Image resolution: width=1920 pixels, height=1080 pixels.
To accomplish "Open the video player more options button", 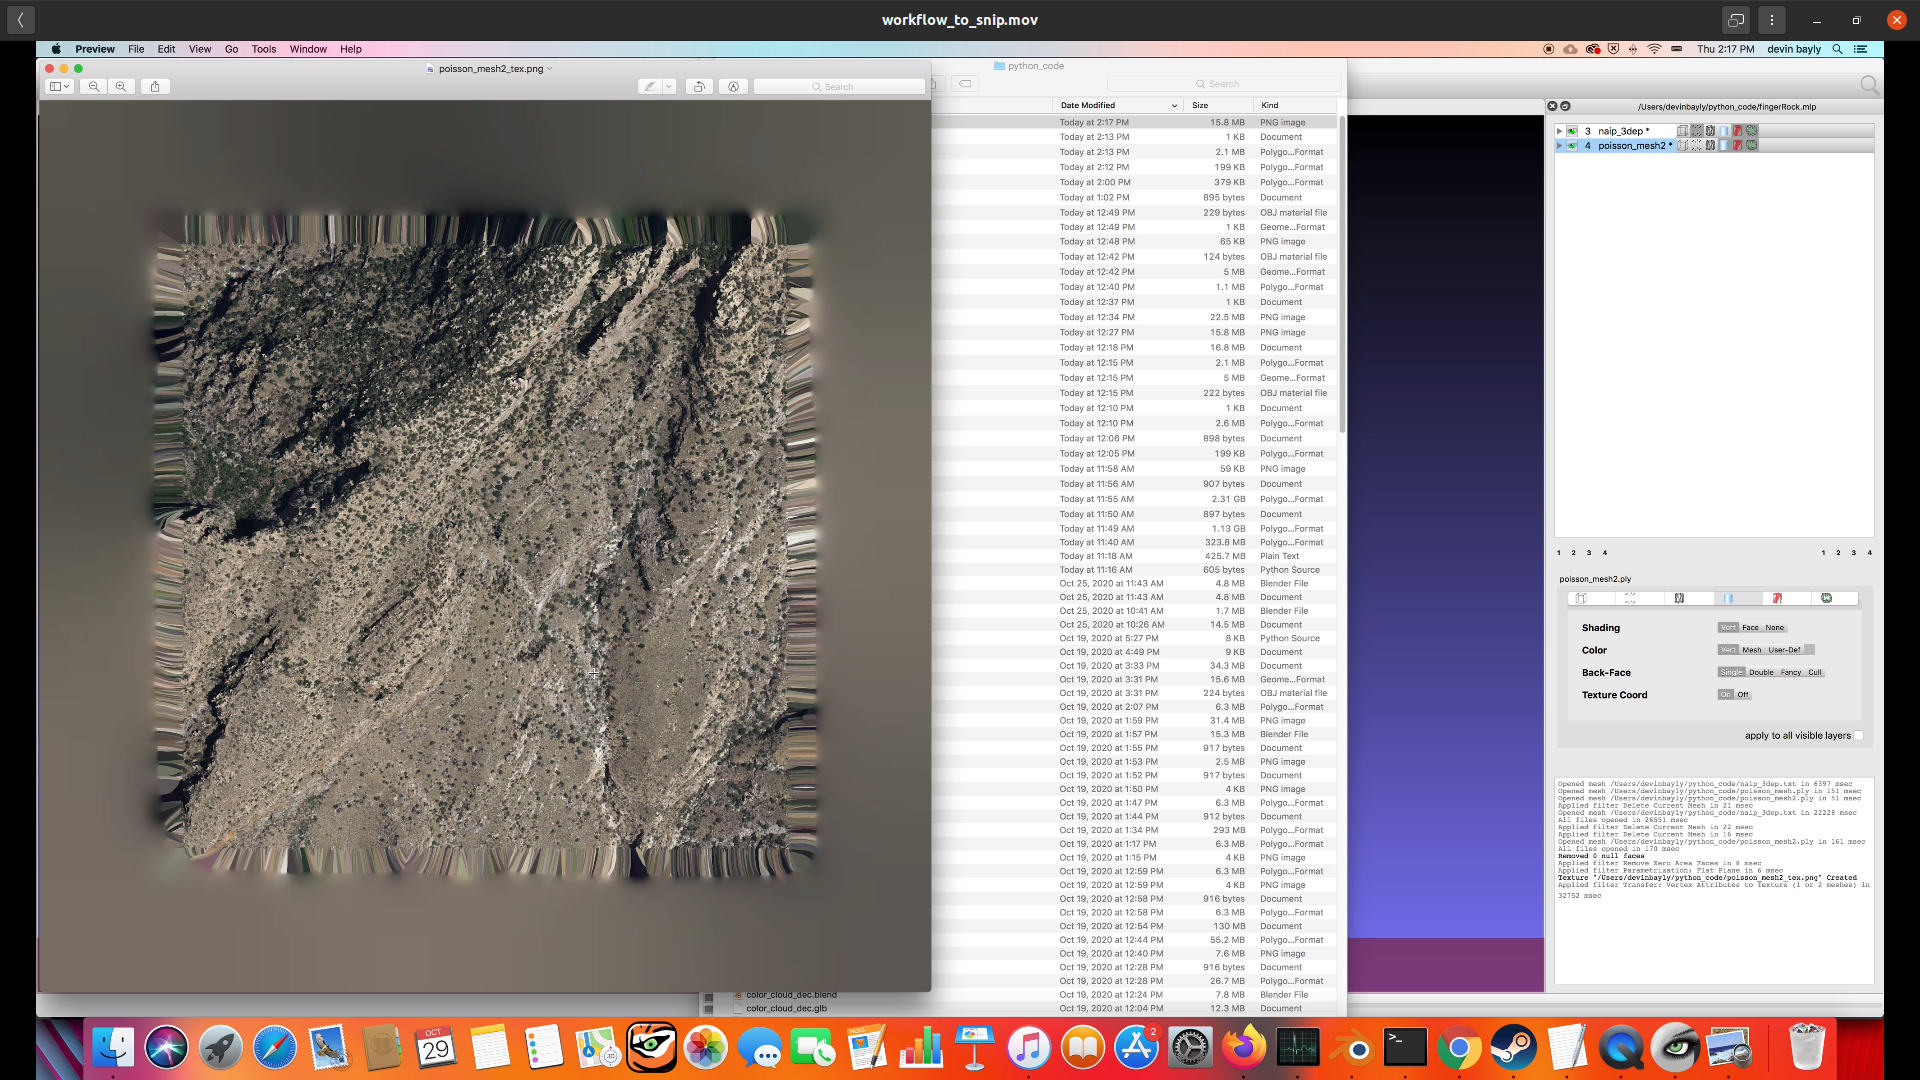I will pyautogui.click(x=1772, y=20).
